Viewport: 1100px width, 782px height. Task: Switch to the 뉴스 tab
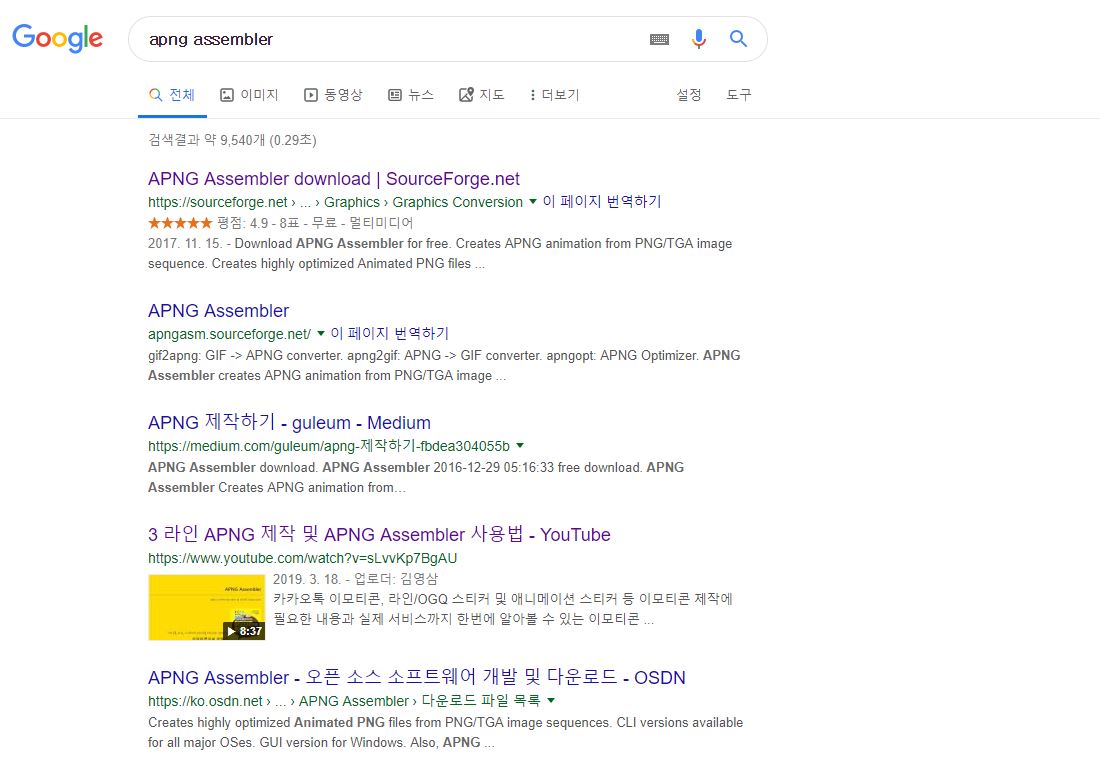coord(411,95)
